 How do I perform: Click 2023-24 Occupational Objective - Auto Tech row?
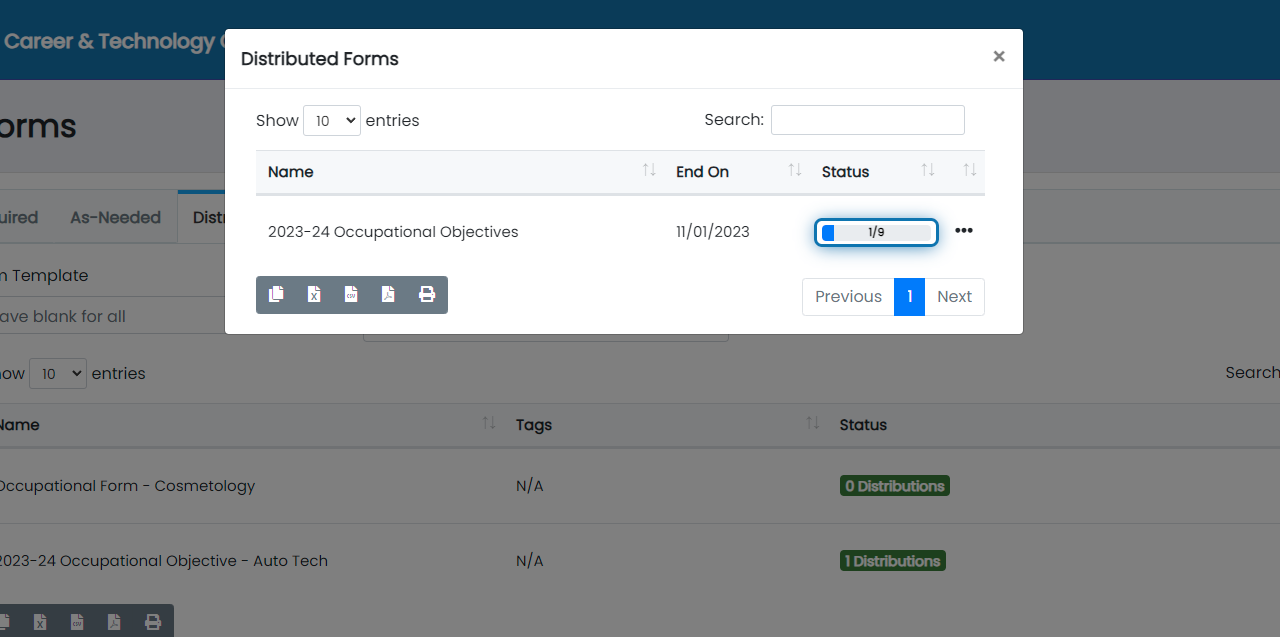tap(162, 561)
